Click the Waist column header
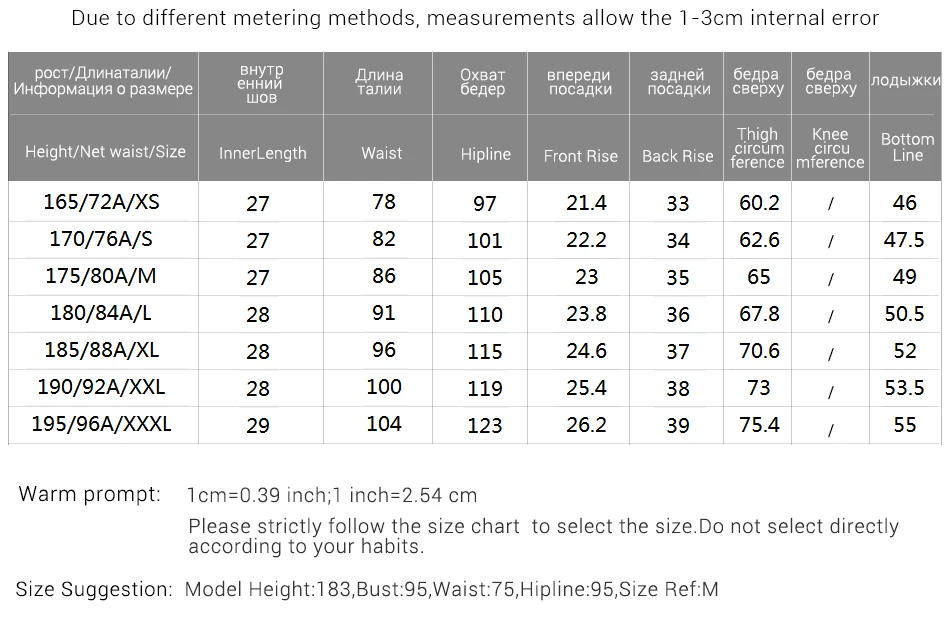Screen dimensions: 950x627 [382, 153]
